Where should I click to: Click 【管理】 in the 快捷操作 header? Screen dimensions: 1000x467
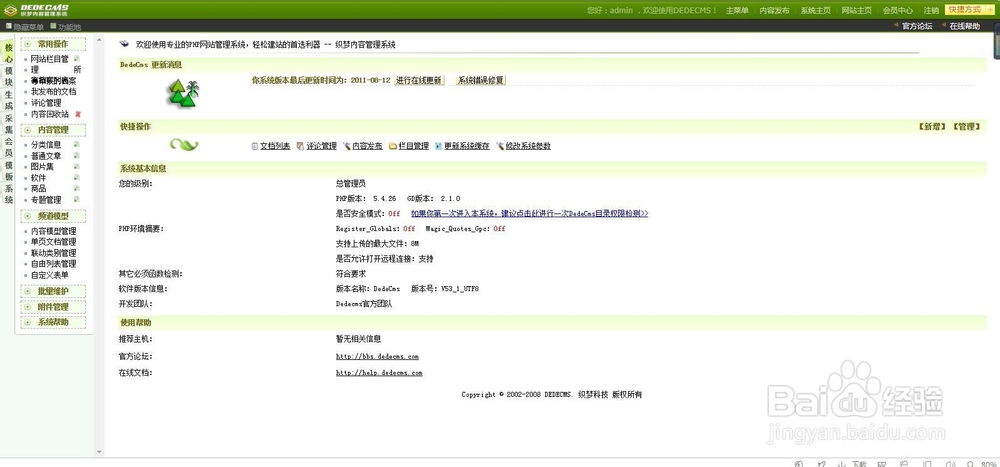[966, 127]
